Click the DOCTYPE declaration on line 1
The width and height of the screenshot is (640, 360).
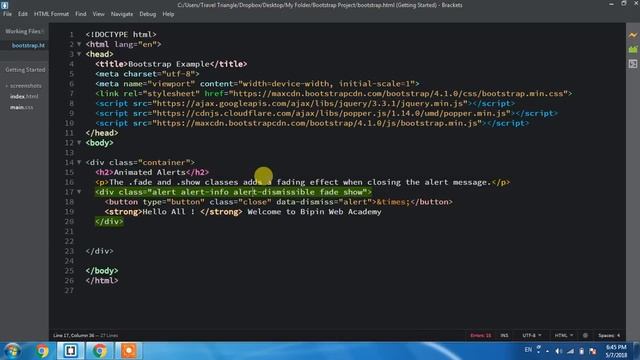tap(121, 35)
